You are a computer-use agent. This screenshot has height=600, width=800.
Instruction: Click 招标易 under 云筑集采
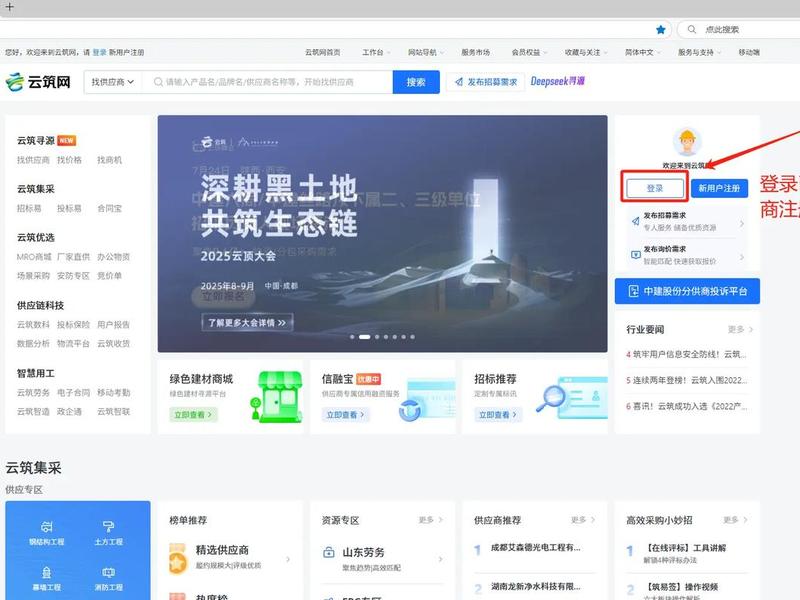pos(29,209)
